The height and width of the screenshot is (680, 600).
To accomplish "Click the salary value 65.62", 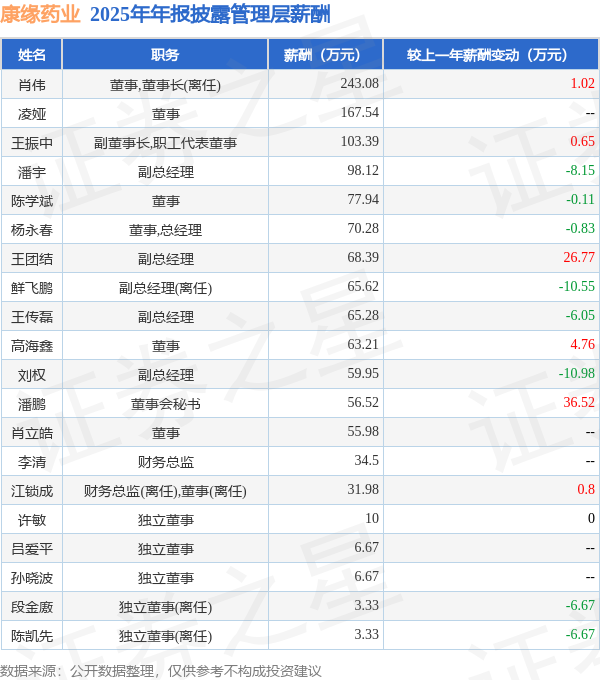I will click(363, 286).
